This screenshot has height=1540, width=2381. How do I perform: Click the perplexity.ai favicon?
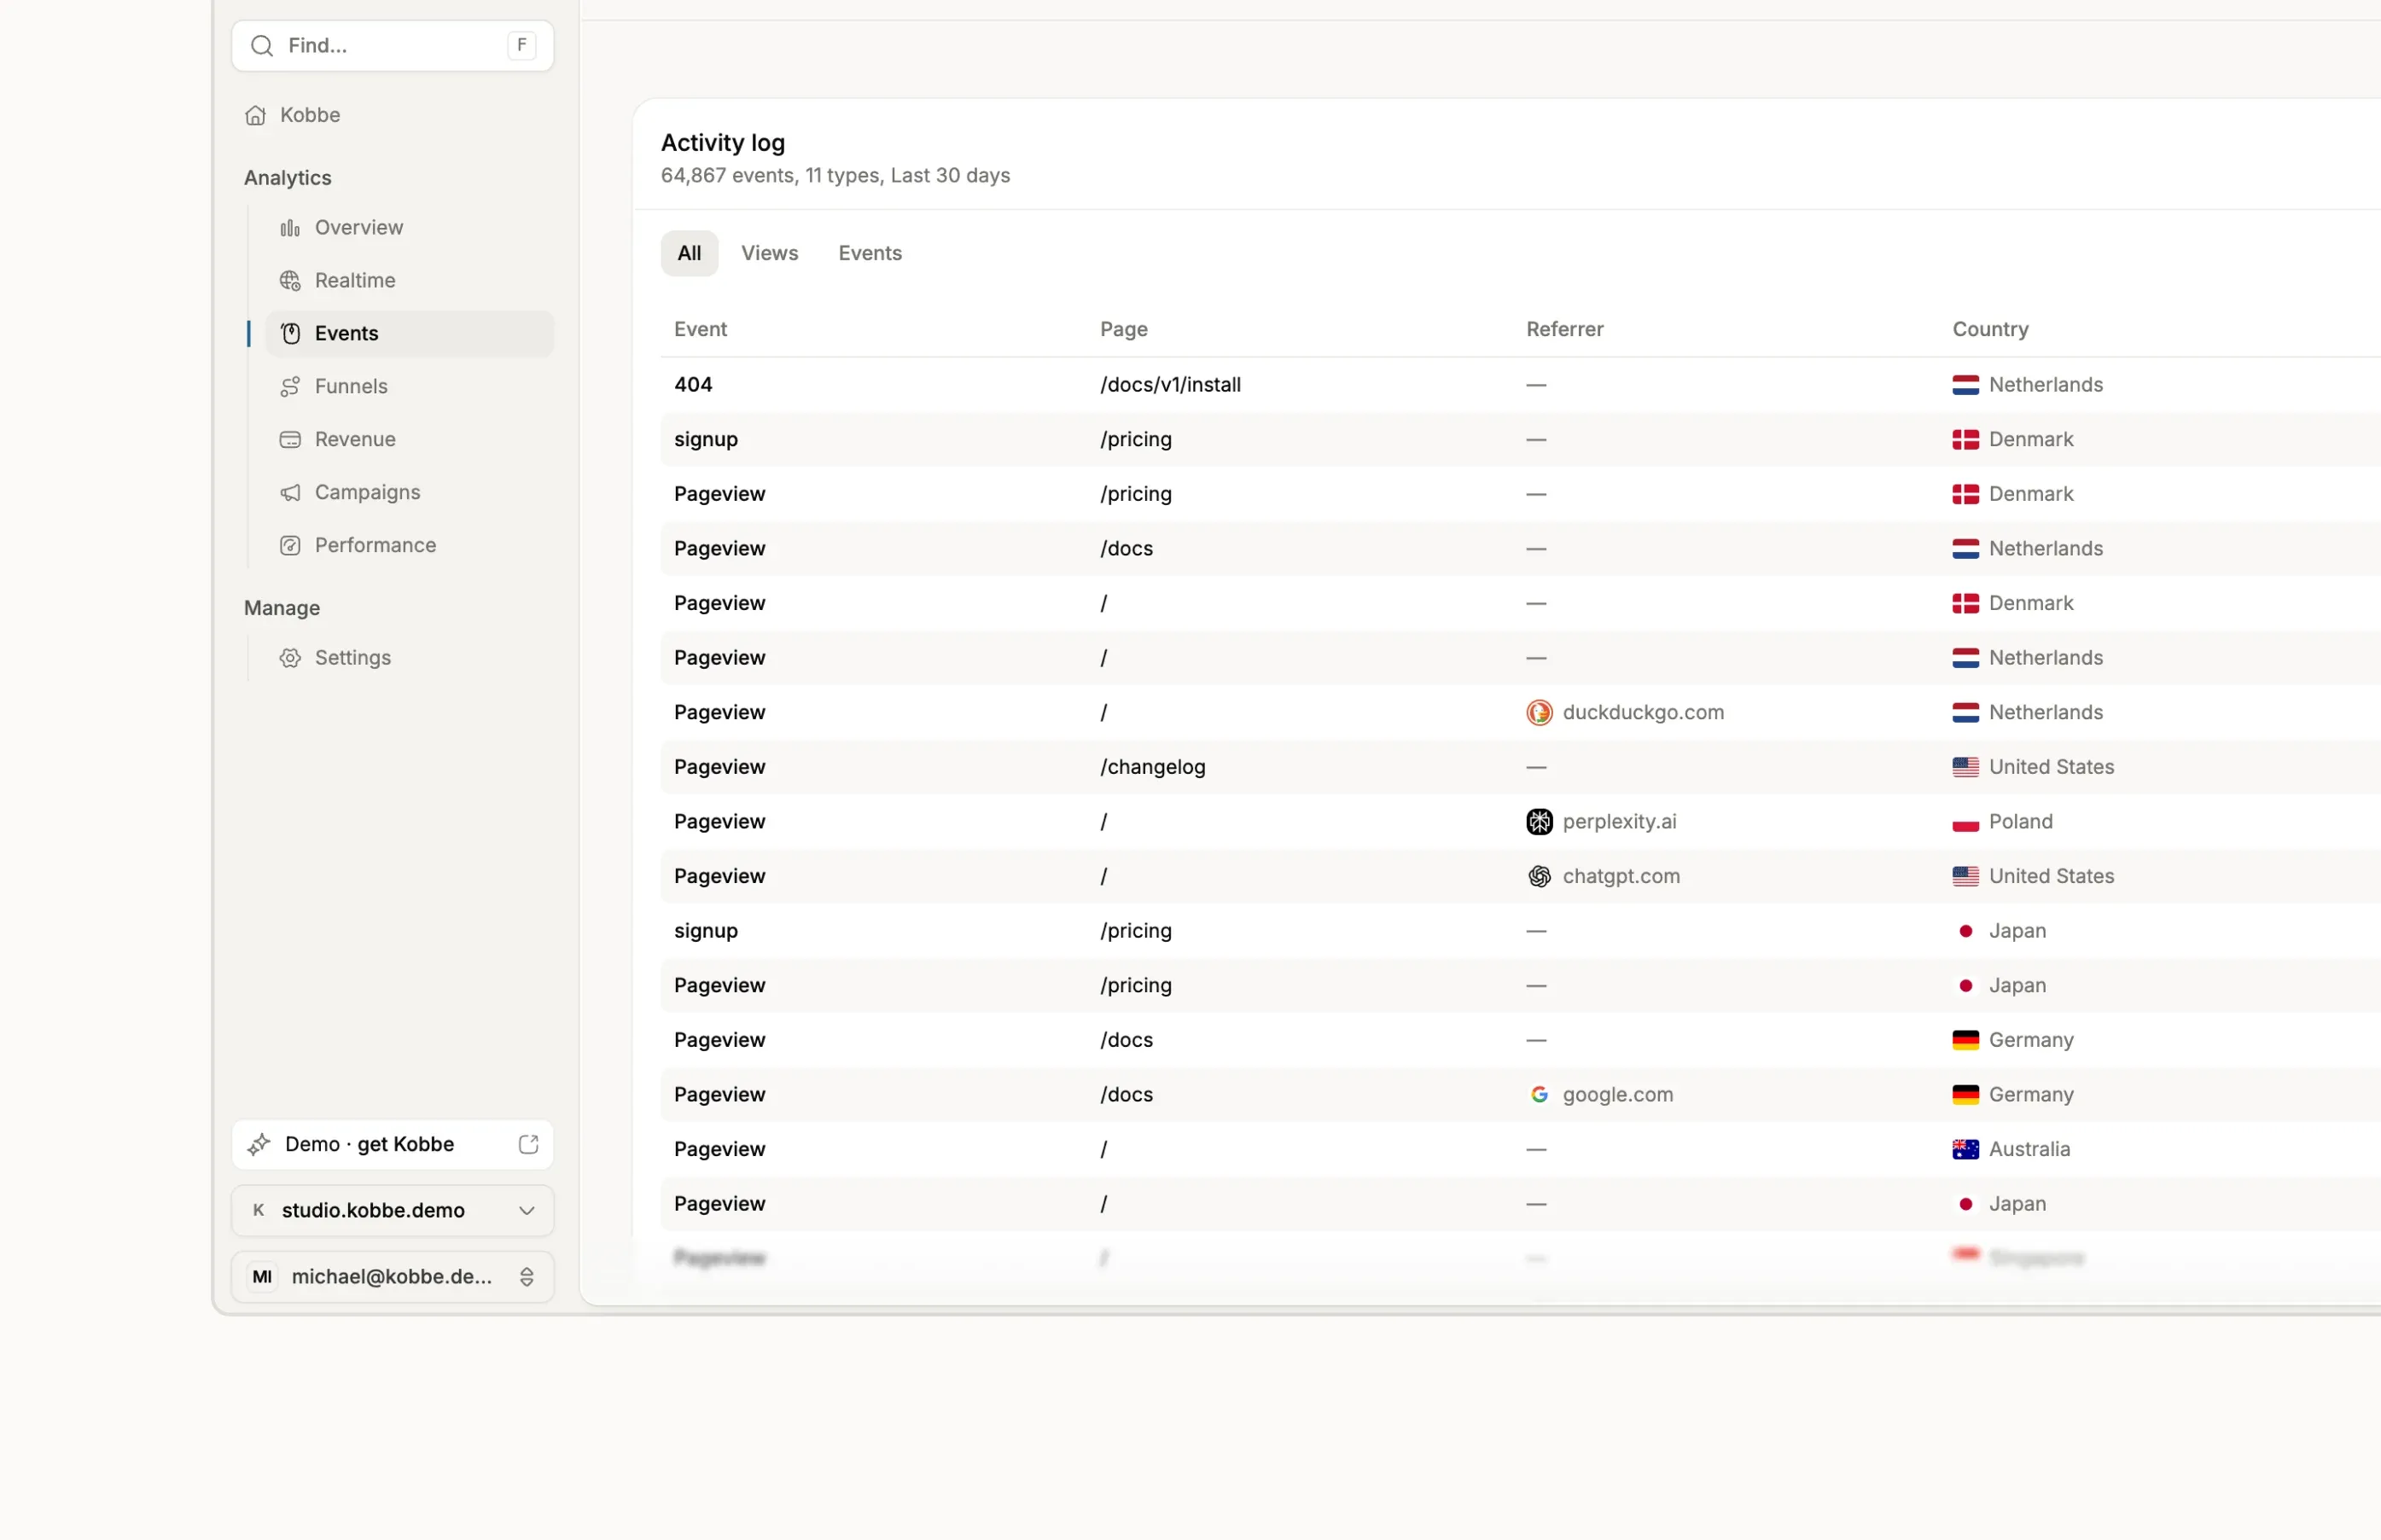[1539, 821]
